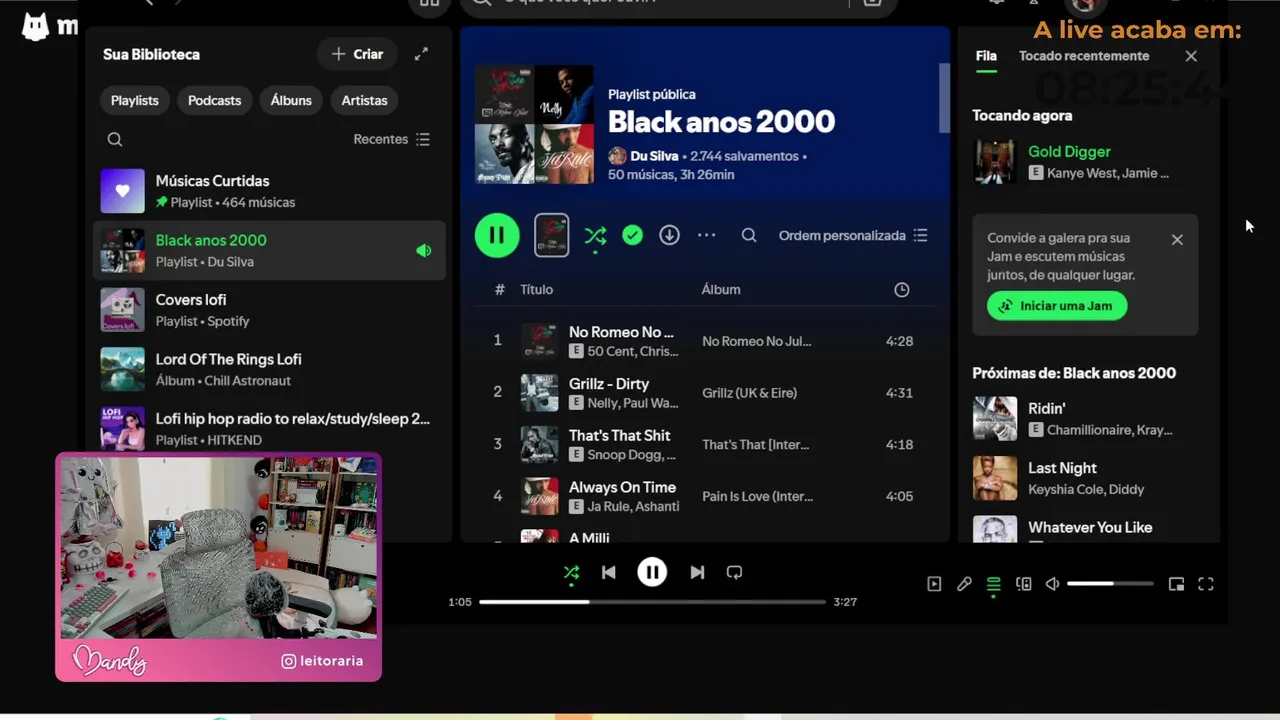Screen dimensions: 1280x720
Task: Filter library by Álbuns chip
Action: [291, 100]
